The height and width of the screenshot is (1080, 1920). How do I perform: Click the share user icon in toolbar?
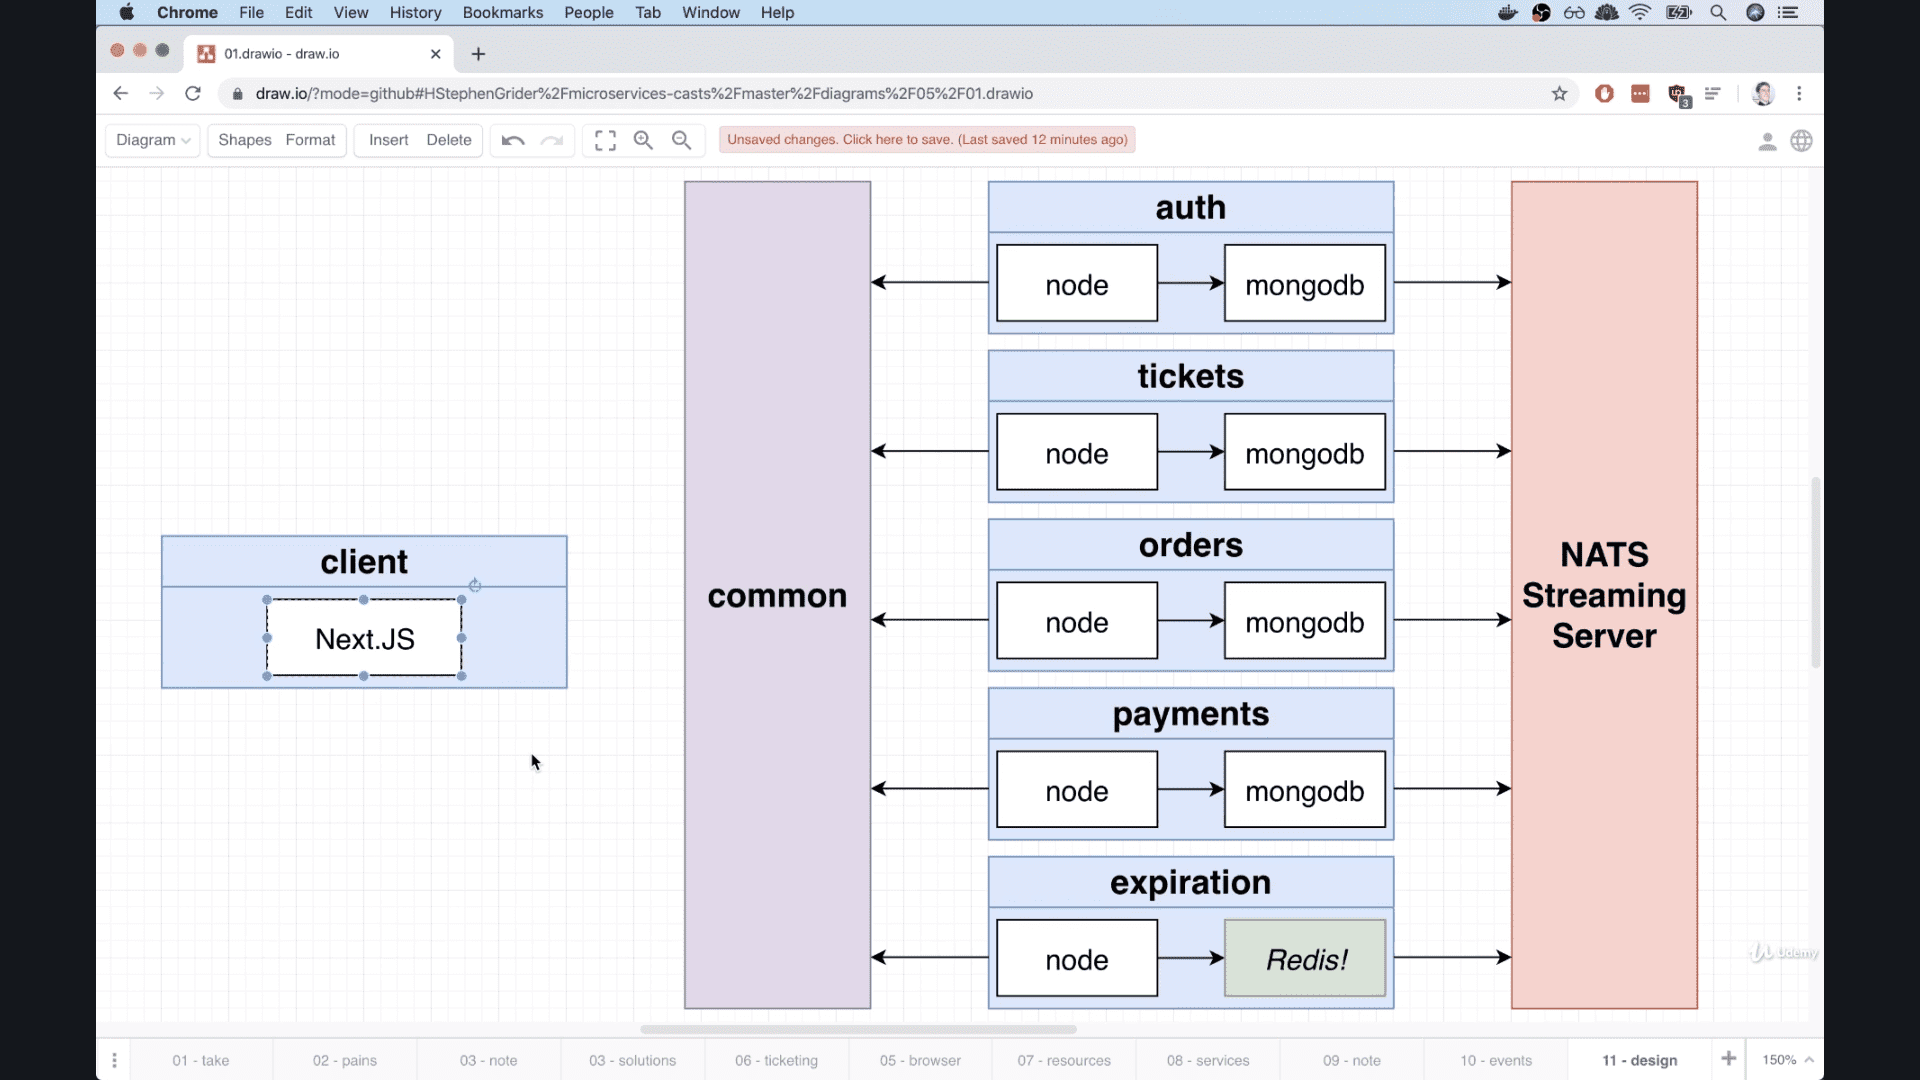[x=1767, y=141]
